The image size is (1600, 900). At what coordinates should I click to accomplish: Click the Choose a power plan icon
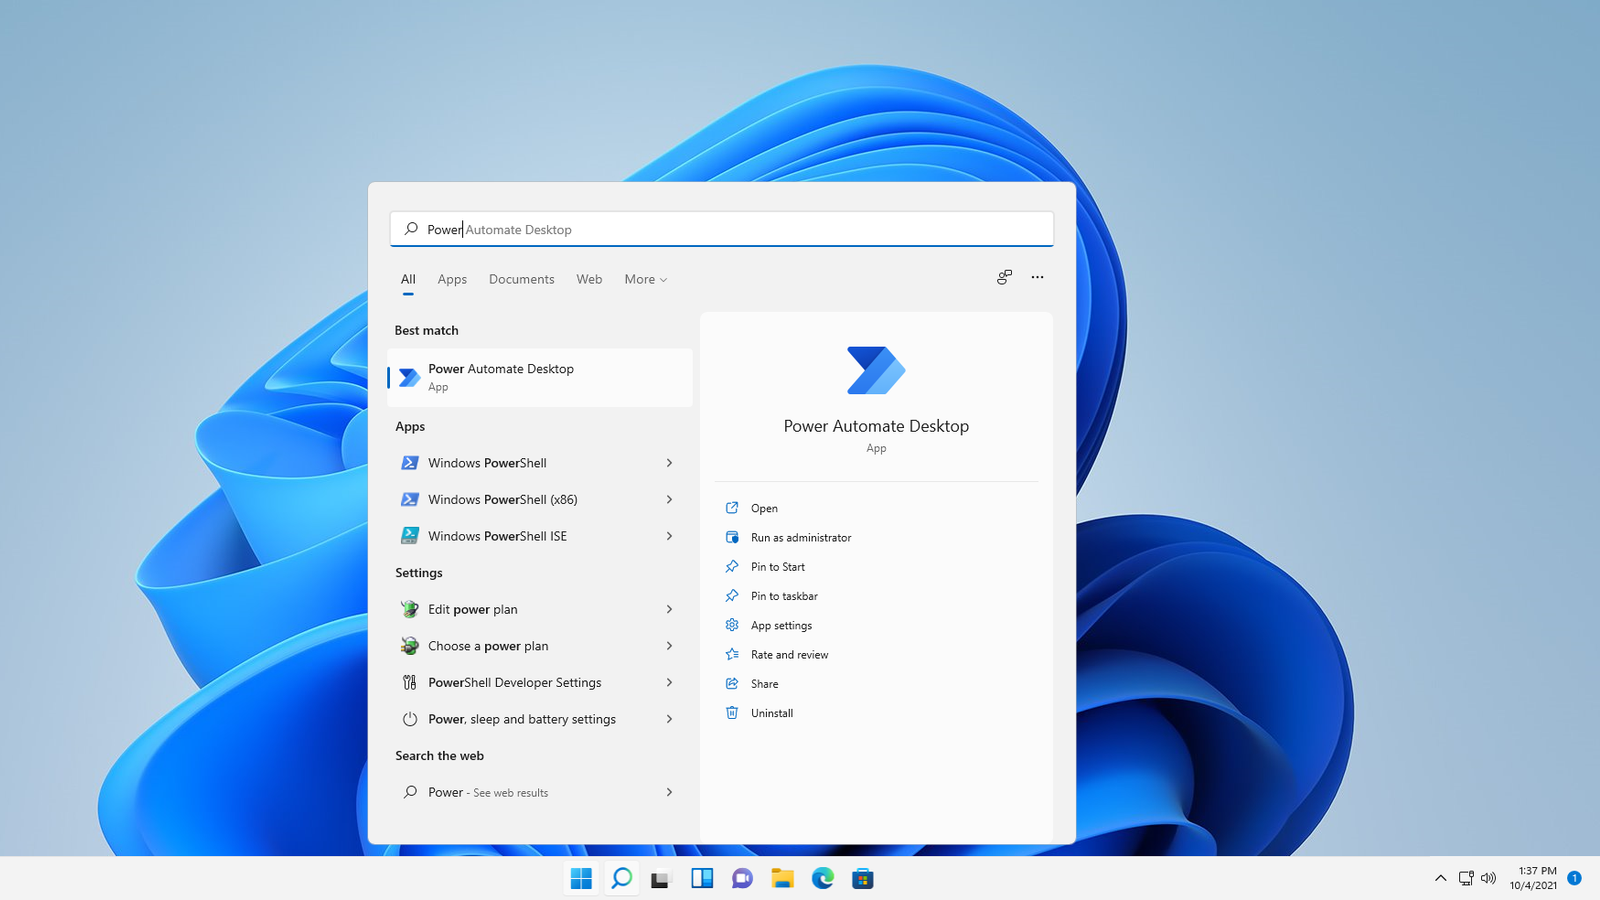[x=409, y=646]
